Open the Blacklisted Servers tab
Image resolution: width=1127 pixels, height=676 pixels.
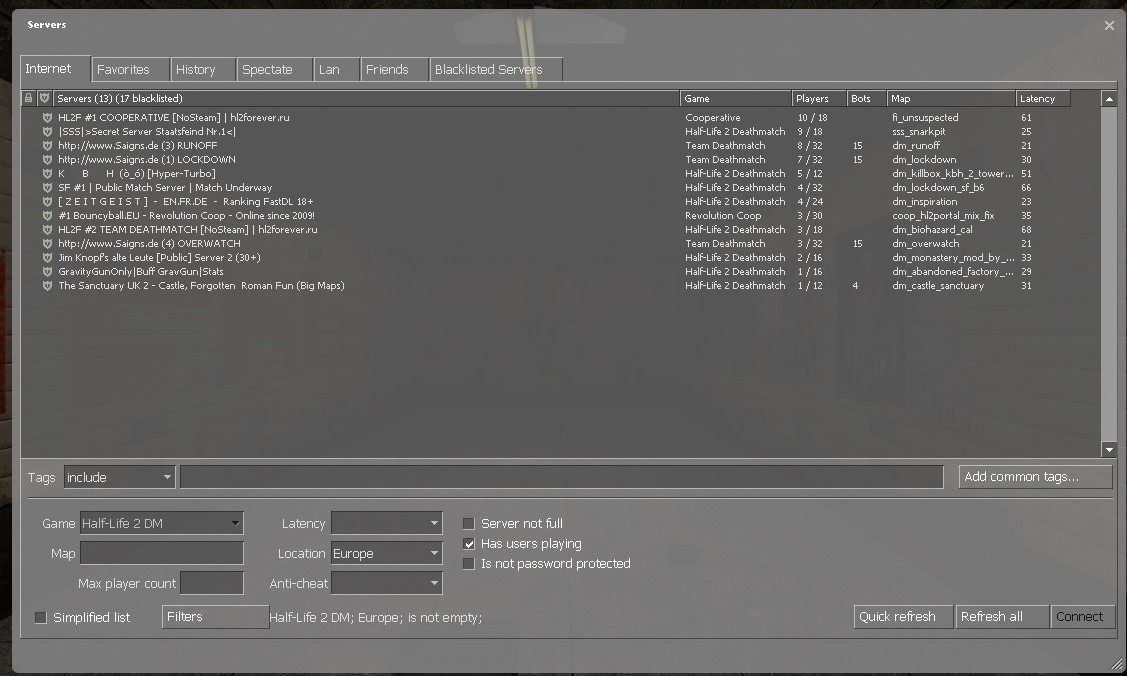click(496, 70)
